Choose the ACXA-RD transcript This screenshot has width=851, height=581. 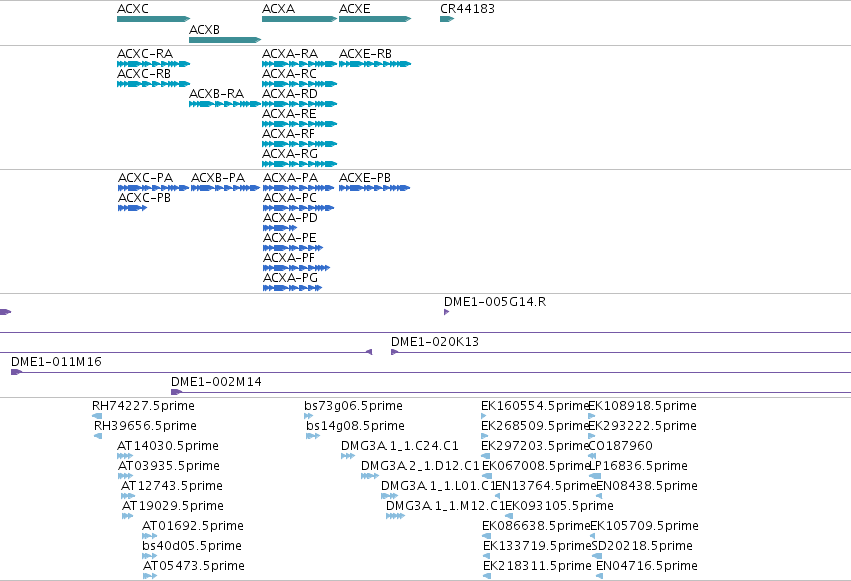(300, 104)
